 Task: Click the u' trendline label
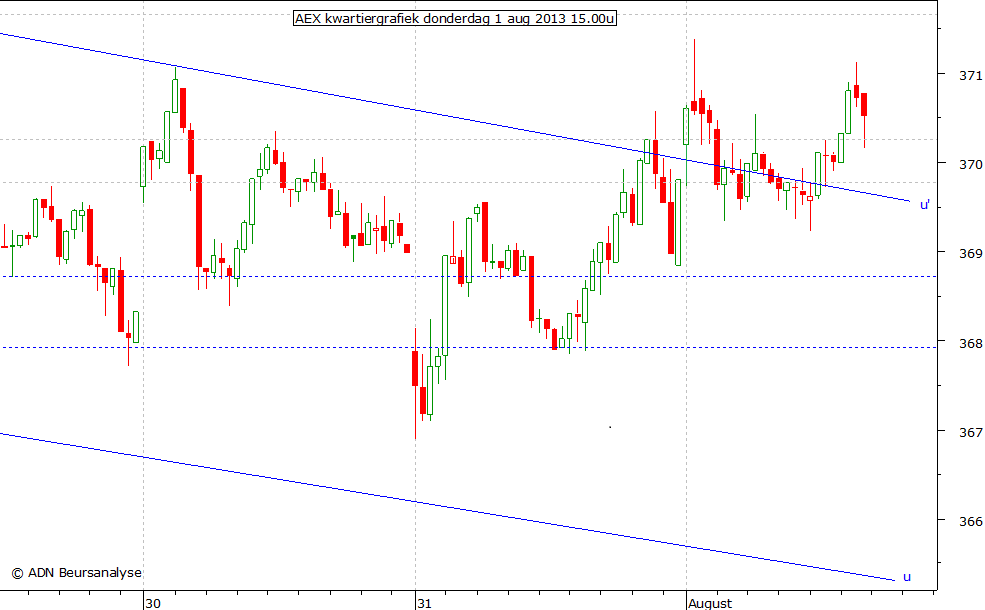pyautogui.click(x=925, y=205)
